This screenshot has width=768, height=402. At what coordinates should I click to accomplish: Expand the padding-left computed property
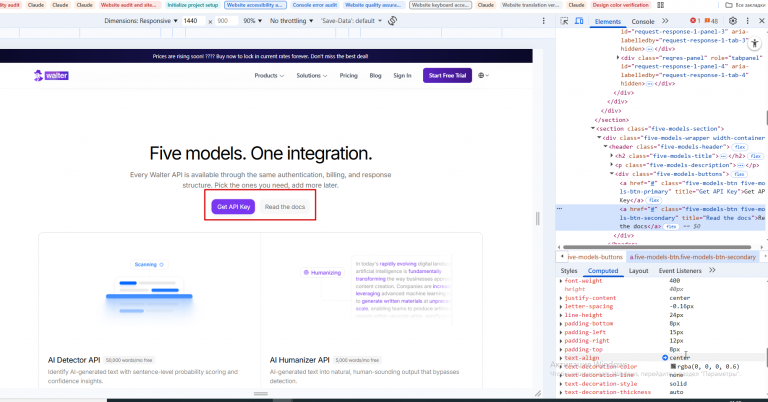pos(561,332)
